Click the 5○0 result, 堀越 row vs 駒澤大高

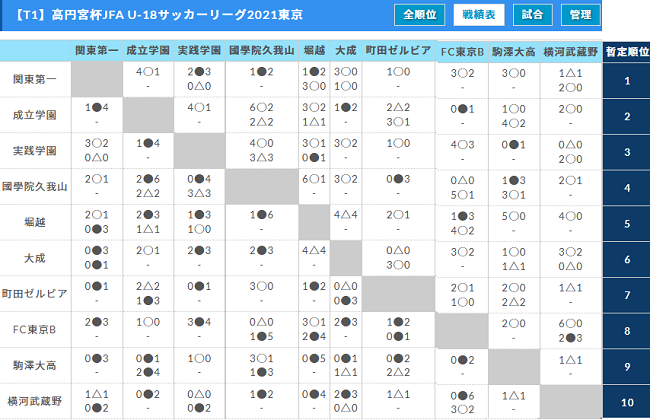pos(514,216)
